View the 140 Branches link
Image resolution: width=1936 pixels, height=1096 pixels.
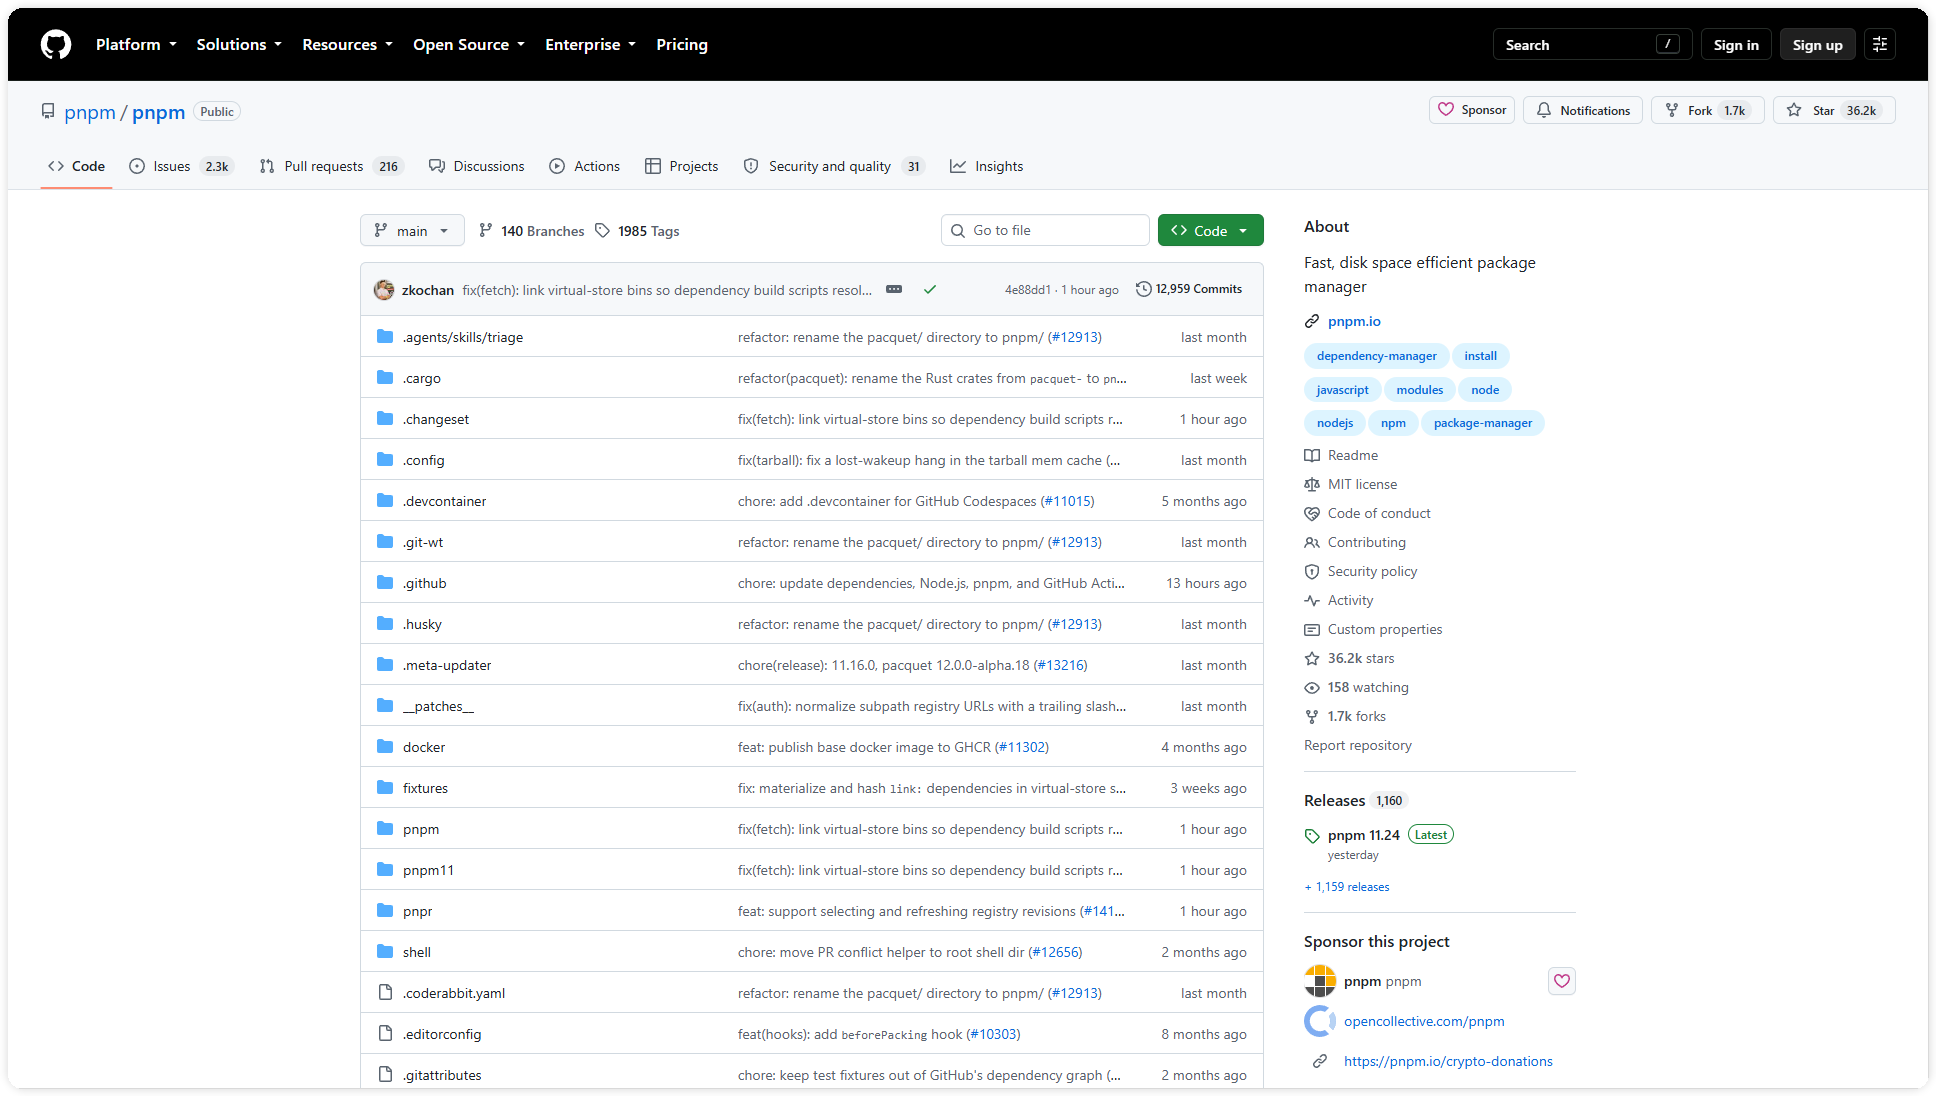click(x=532, y=231)
